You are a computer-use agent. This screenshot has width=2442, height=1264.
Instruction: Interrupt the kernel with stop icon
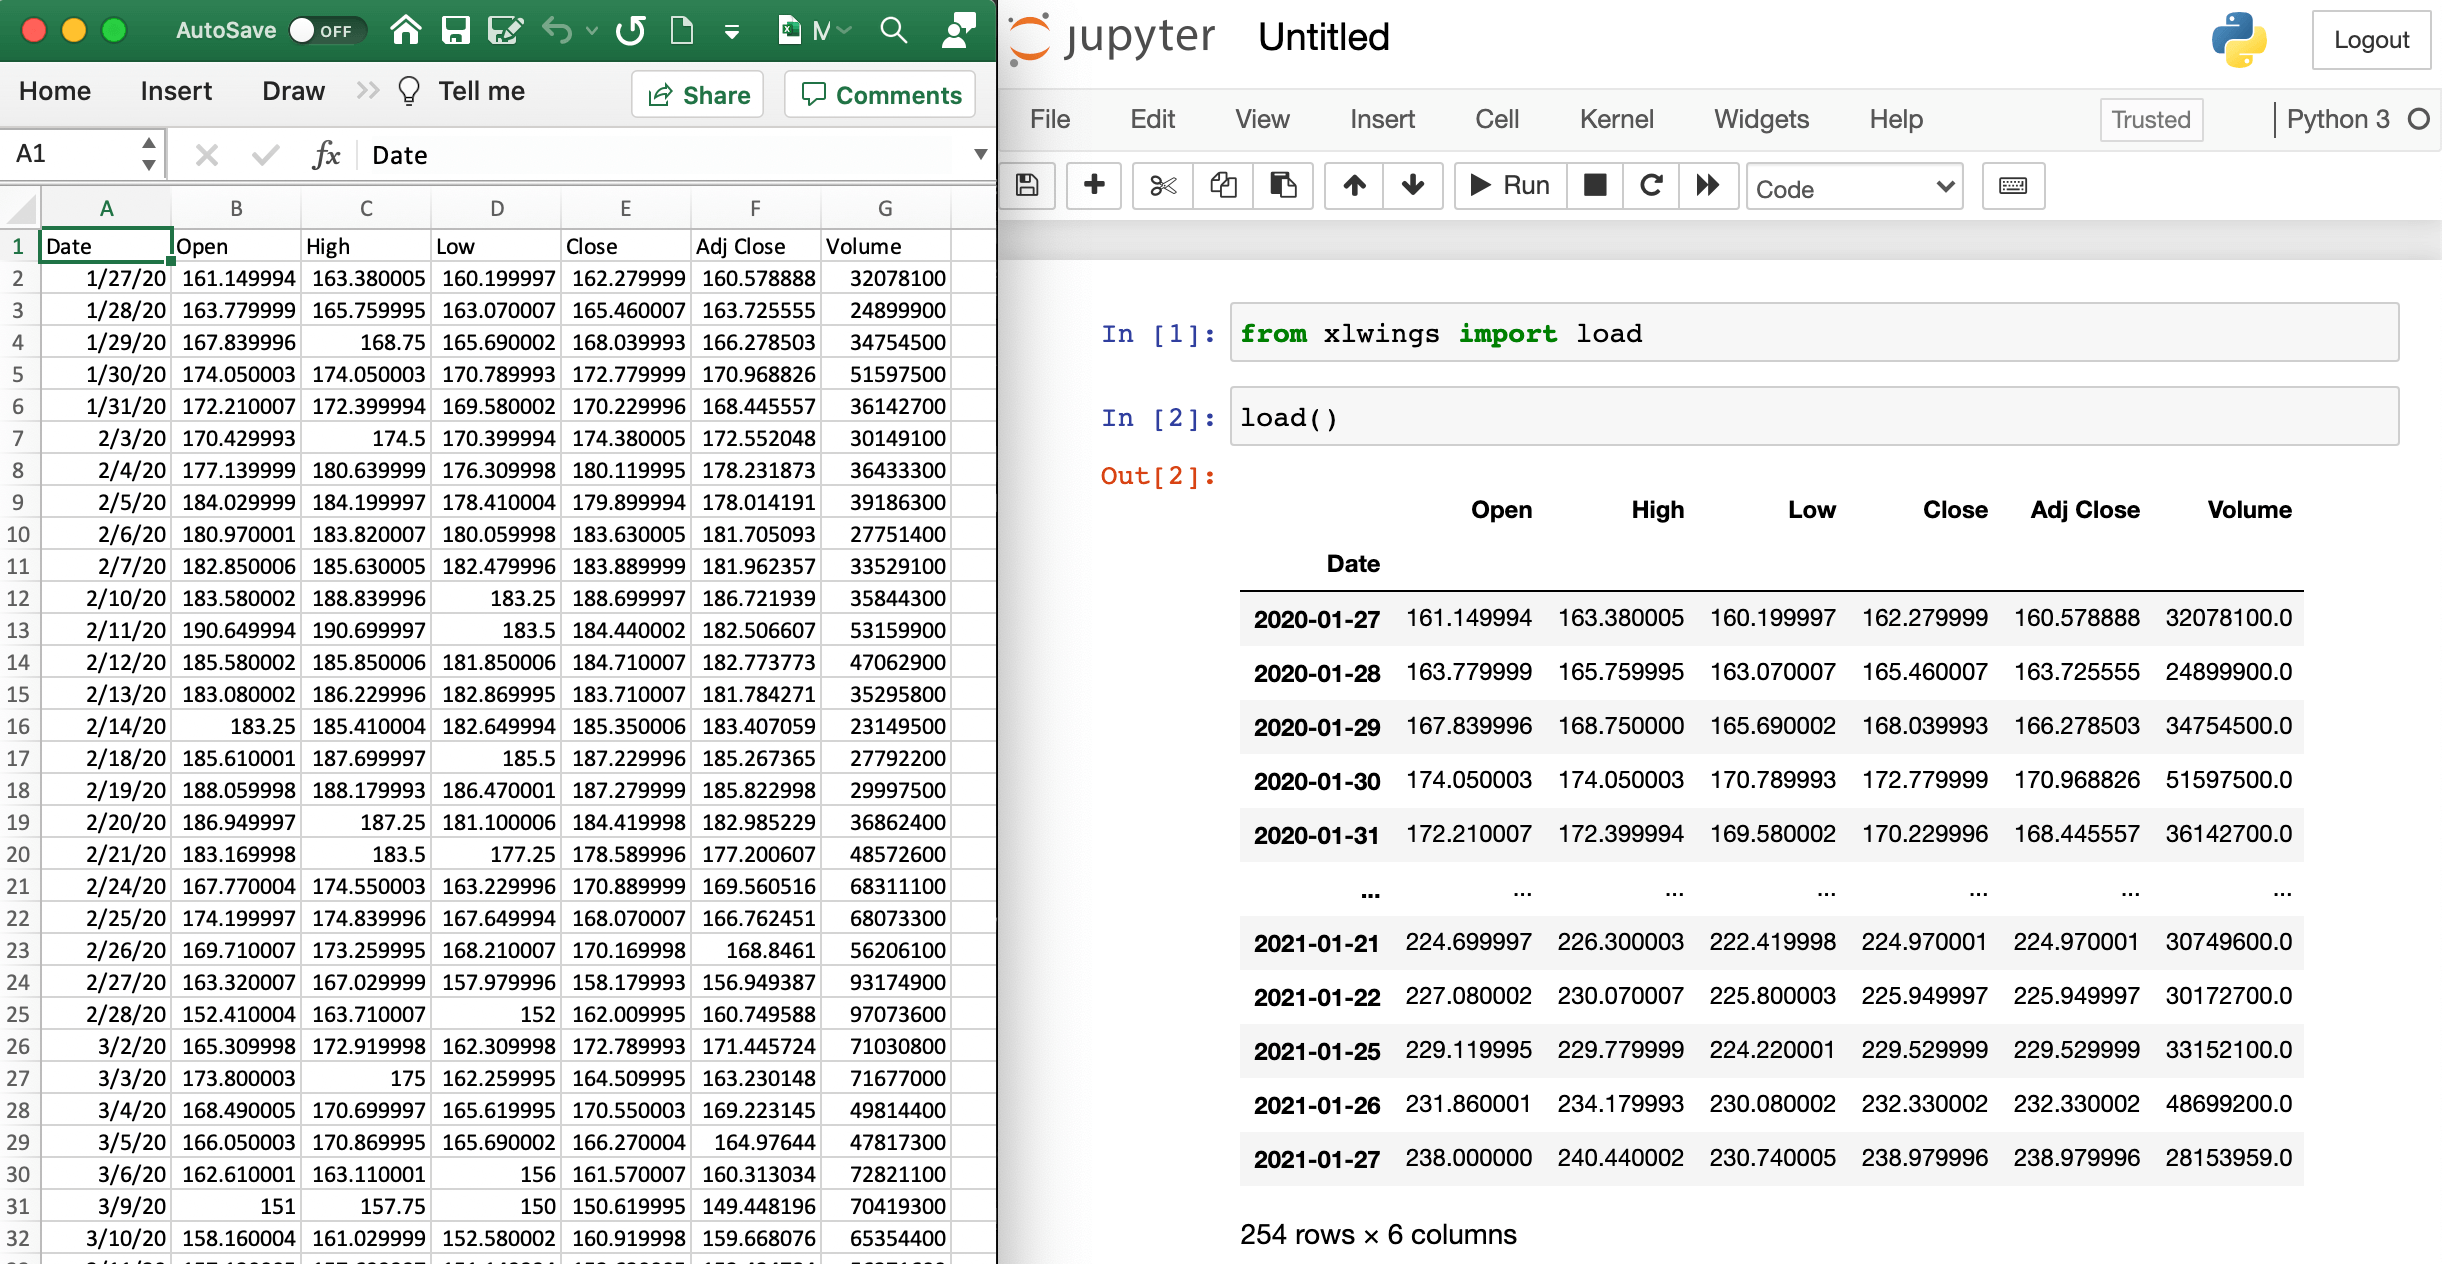pos(1595,186)
